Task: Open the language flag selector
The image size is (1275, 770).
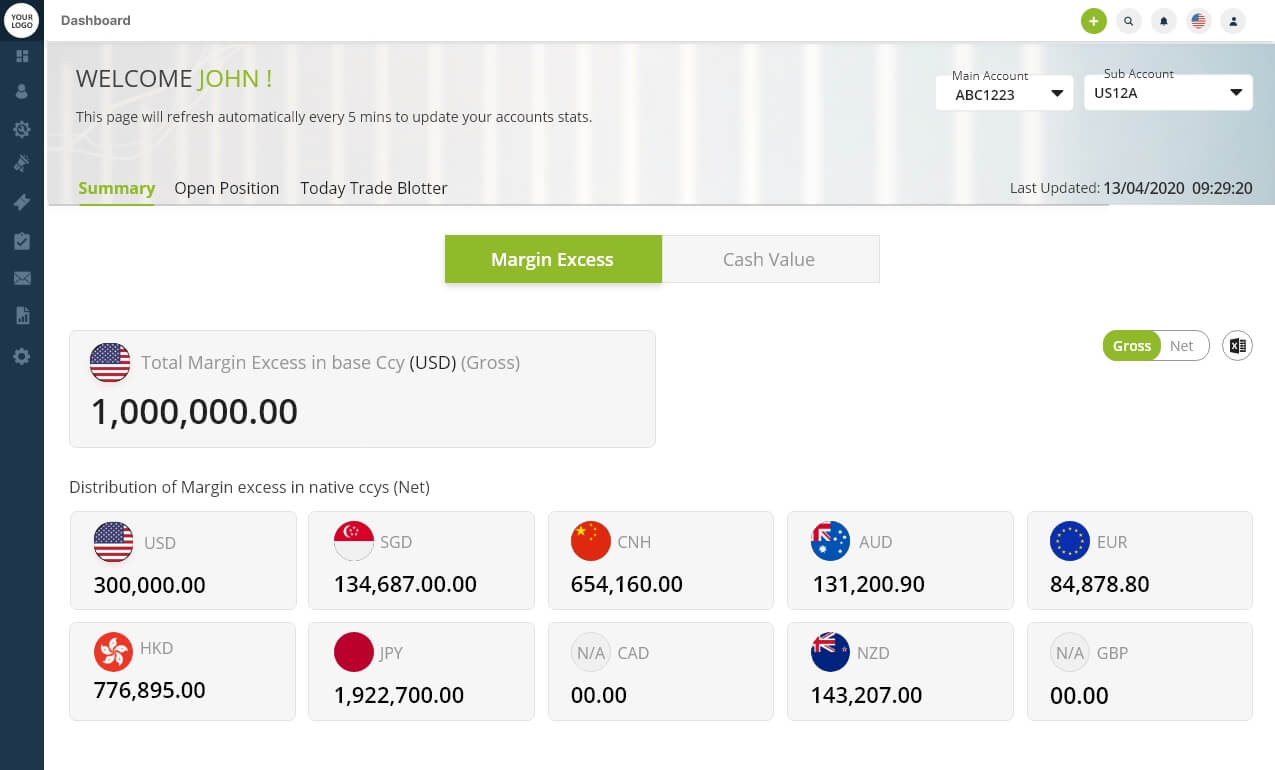Action: [x=1198, y=20]
